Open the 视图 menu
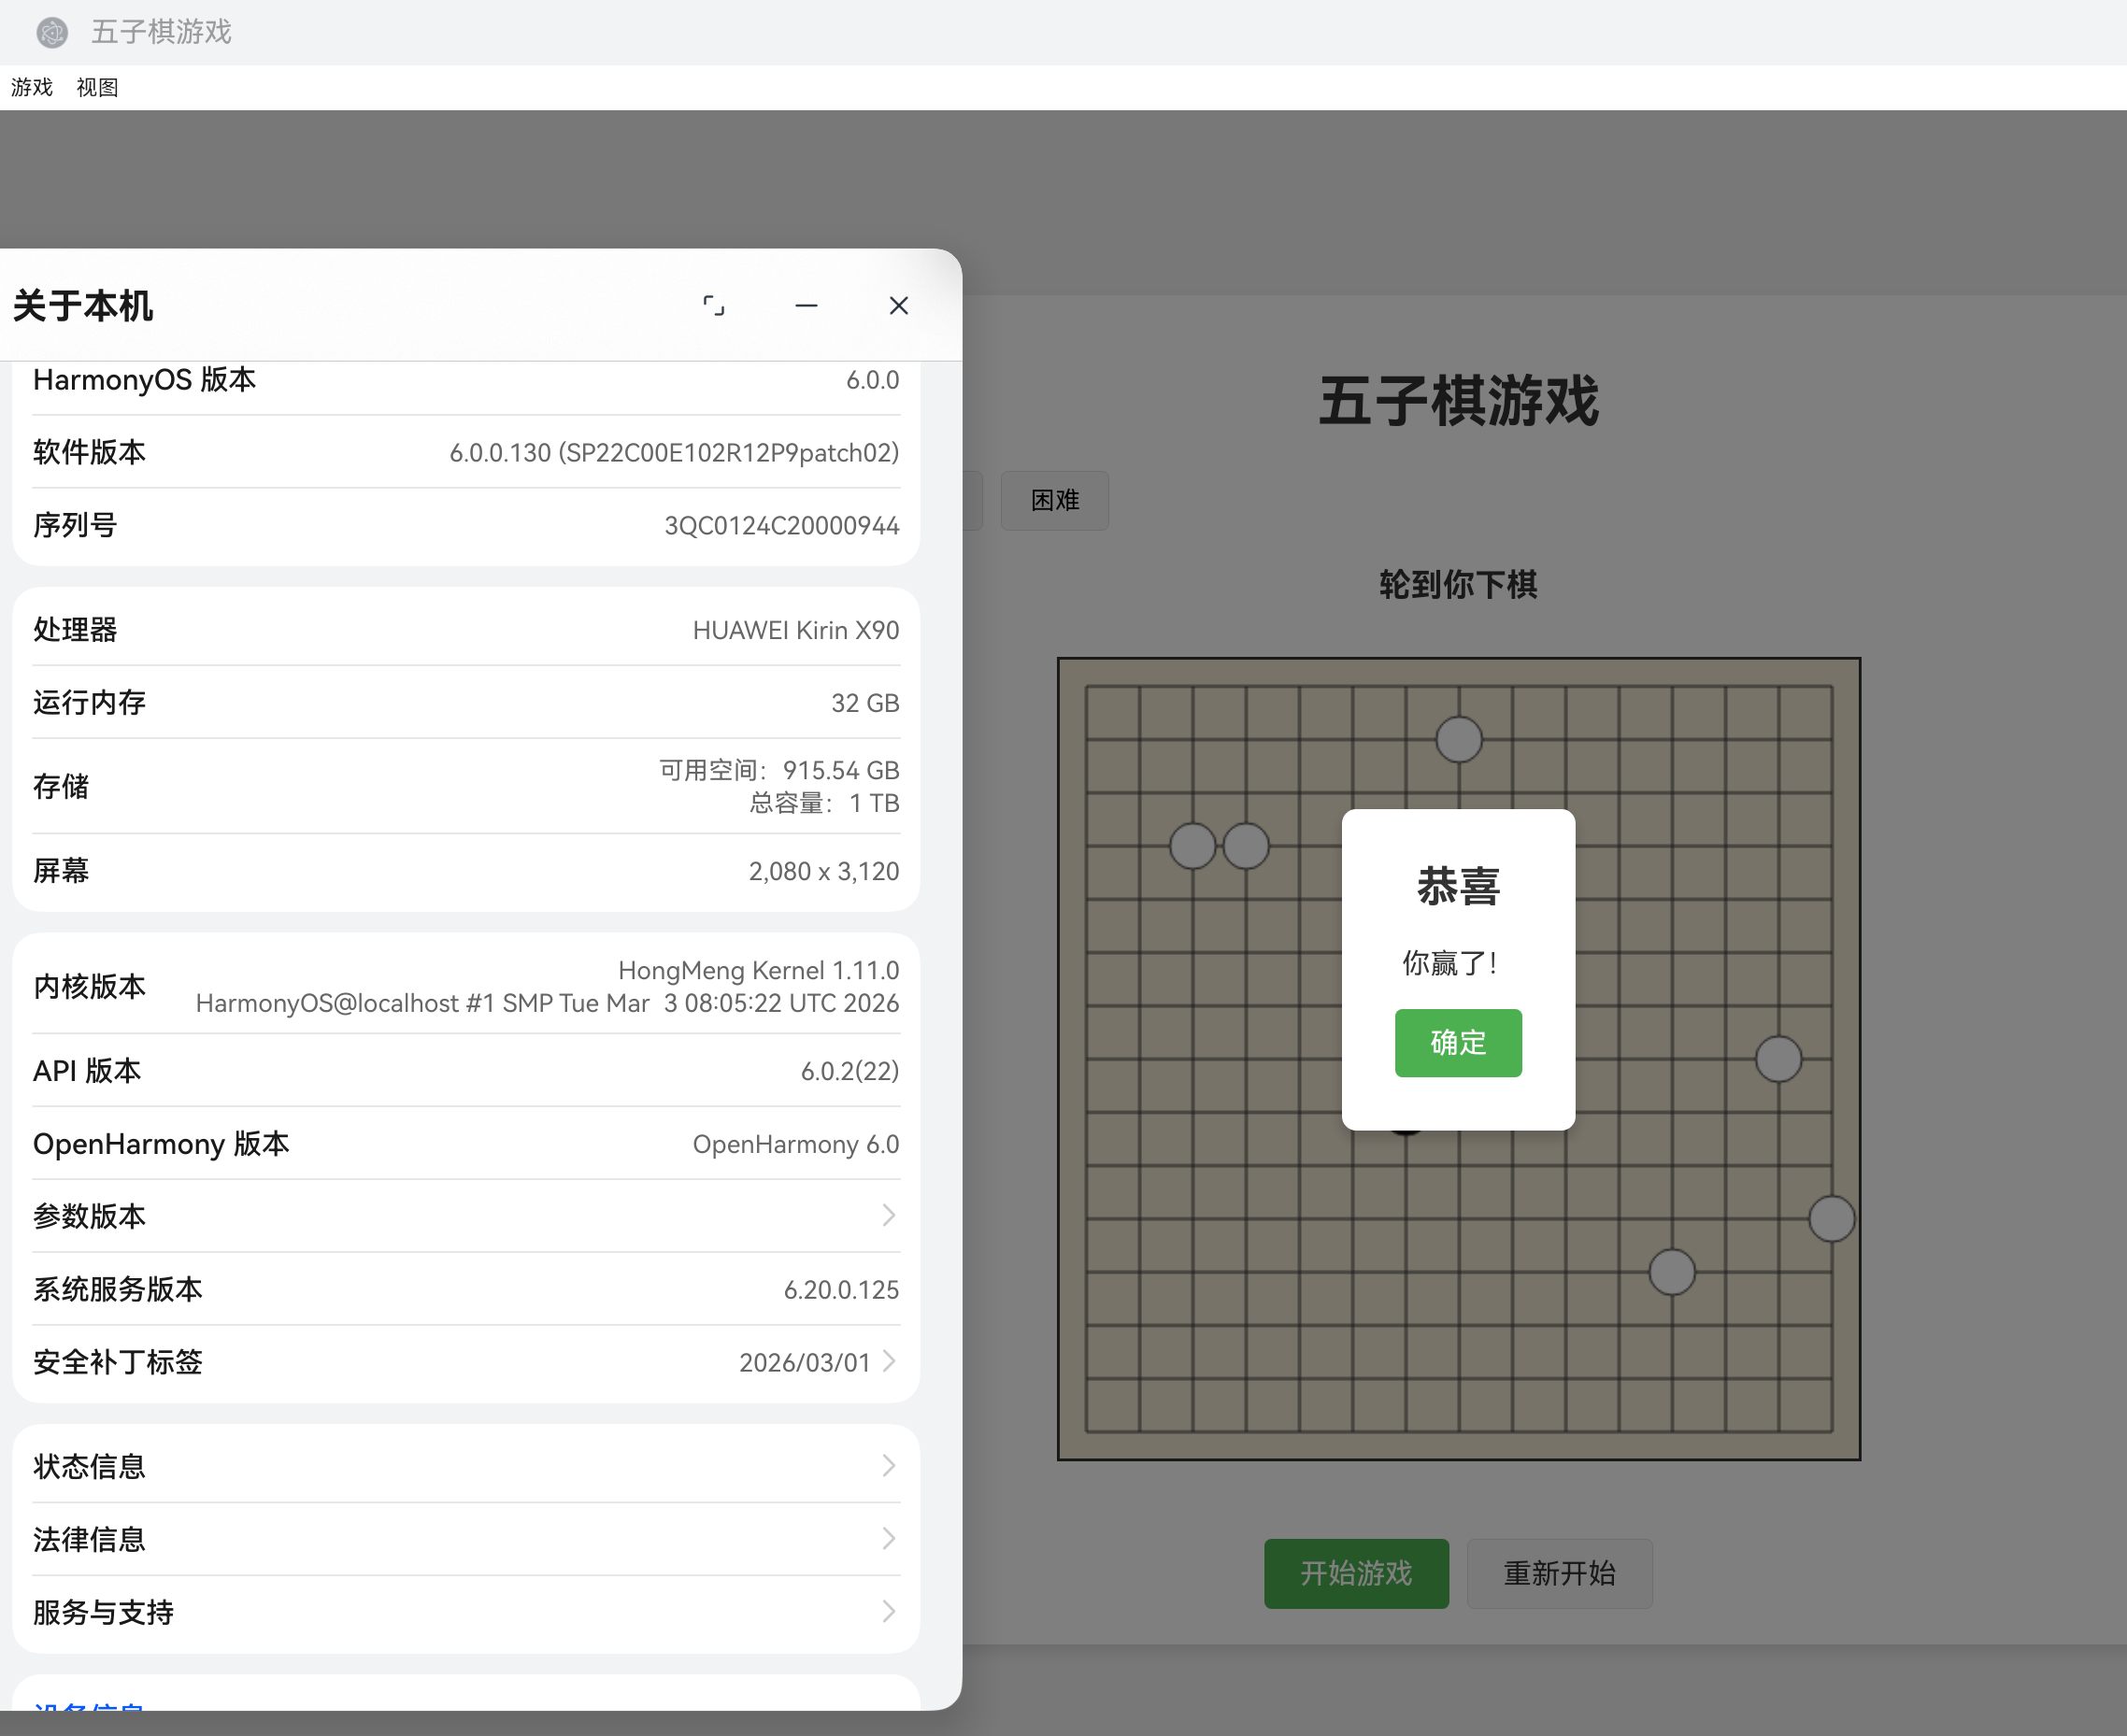 click(97, 88)
